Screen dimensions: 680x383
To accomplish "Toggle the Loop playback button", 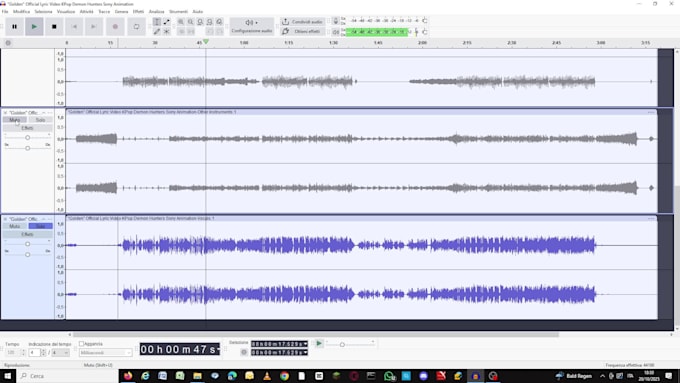I will coord(136,26).
